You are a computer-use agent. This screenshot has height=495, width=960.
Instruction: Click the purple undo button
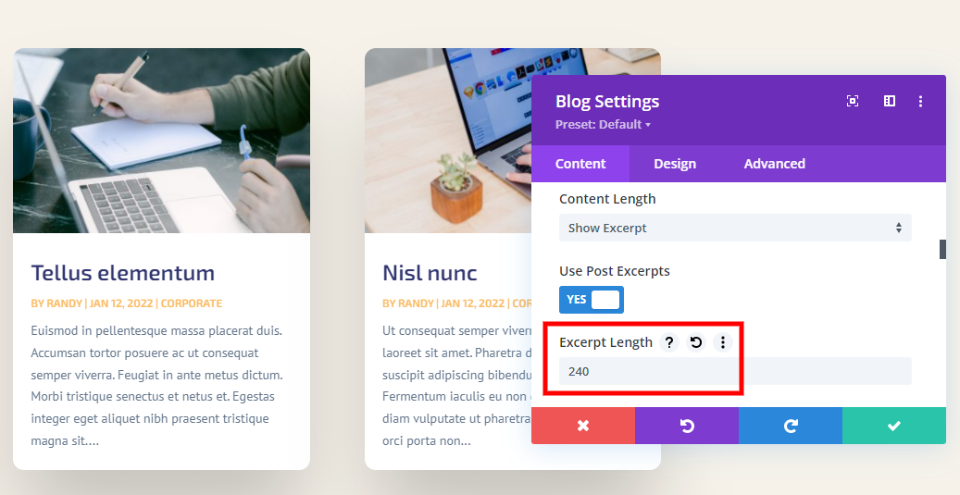[x=687, y=425]
